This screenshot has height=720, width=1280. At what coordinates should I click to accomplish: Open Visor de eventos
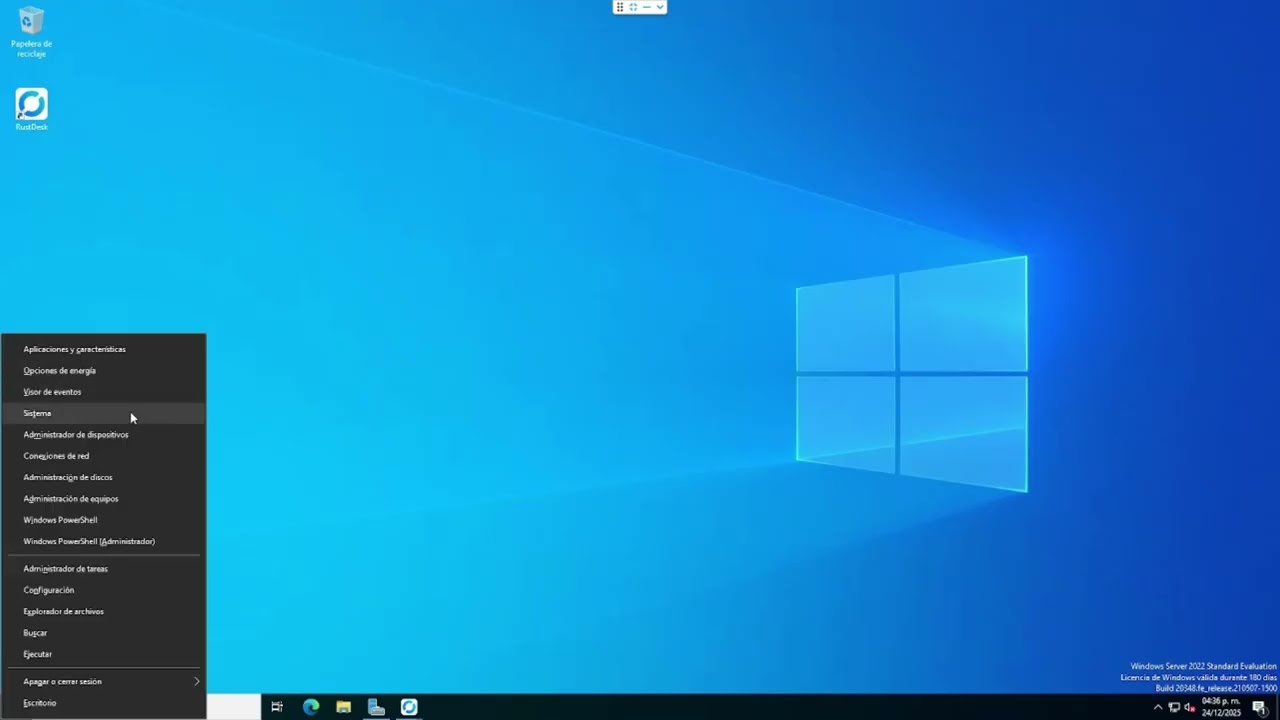(104, 392)
